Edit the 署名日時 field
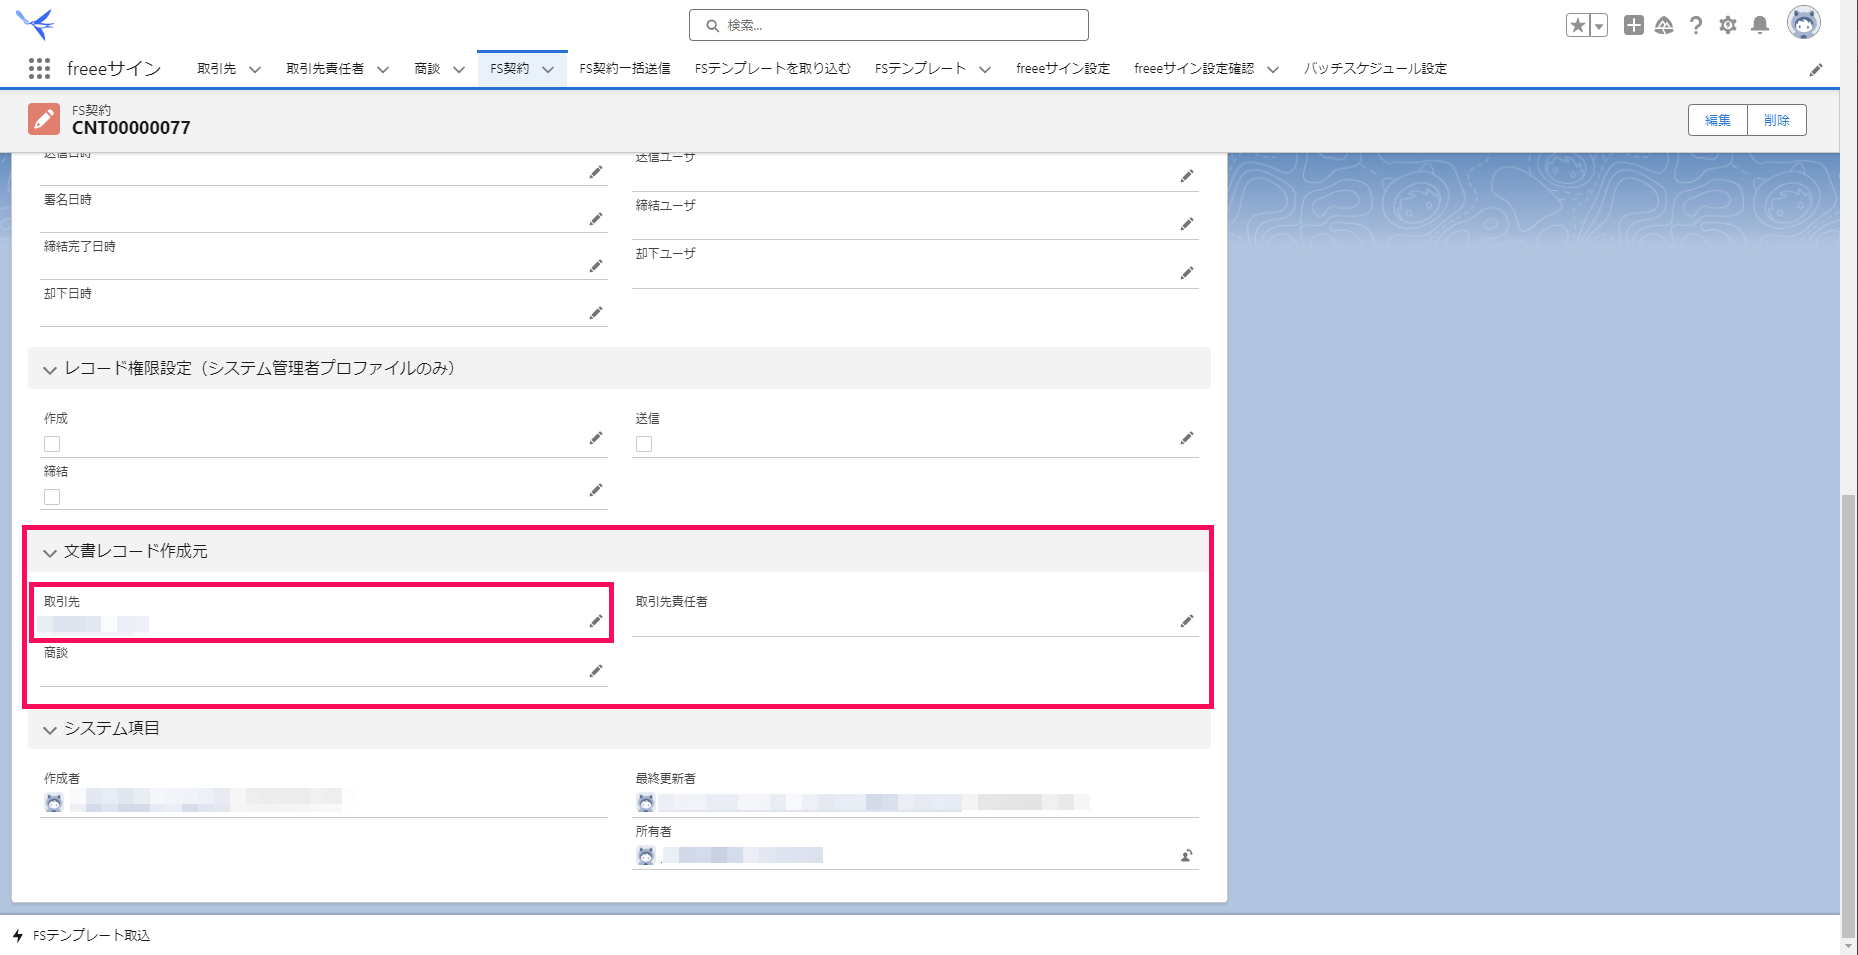The width and height of the screenshot is (1858, 955). pyautogui.click(x=596, y=219)
